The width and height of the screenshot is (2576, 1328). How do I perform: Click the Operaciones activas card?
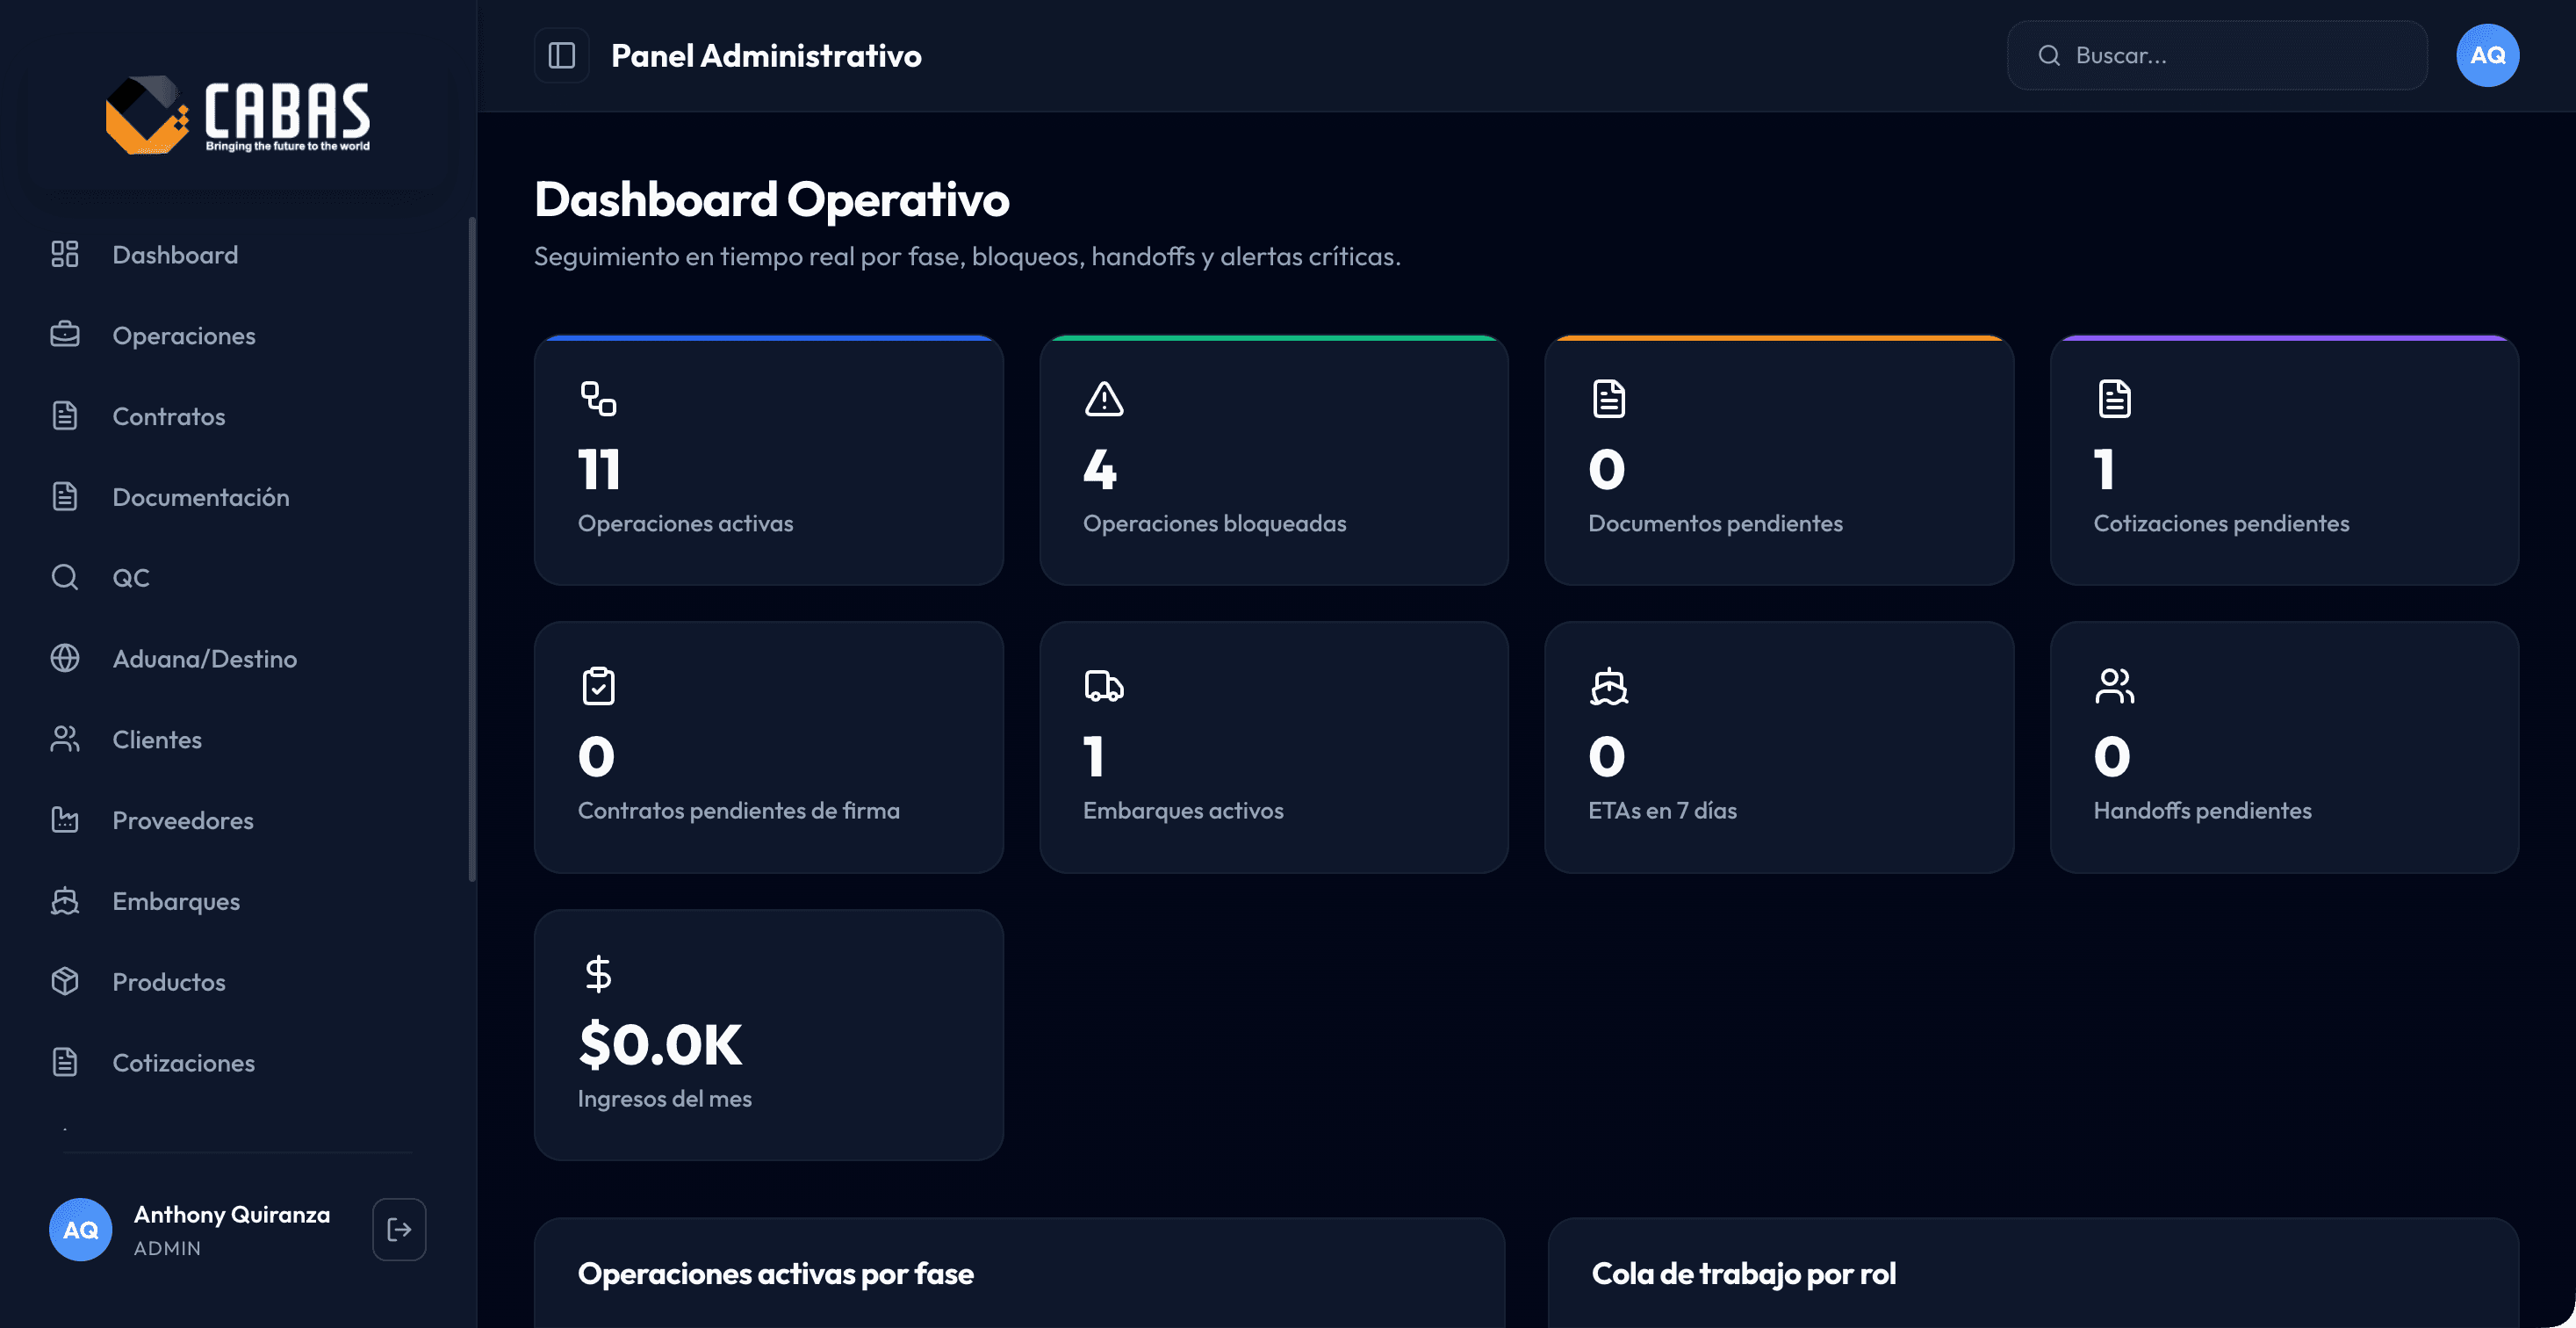pos(768,460)
